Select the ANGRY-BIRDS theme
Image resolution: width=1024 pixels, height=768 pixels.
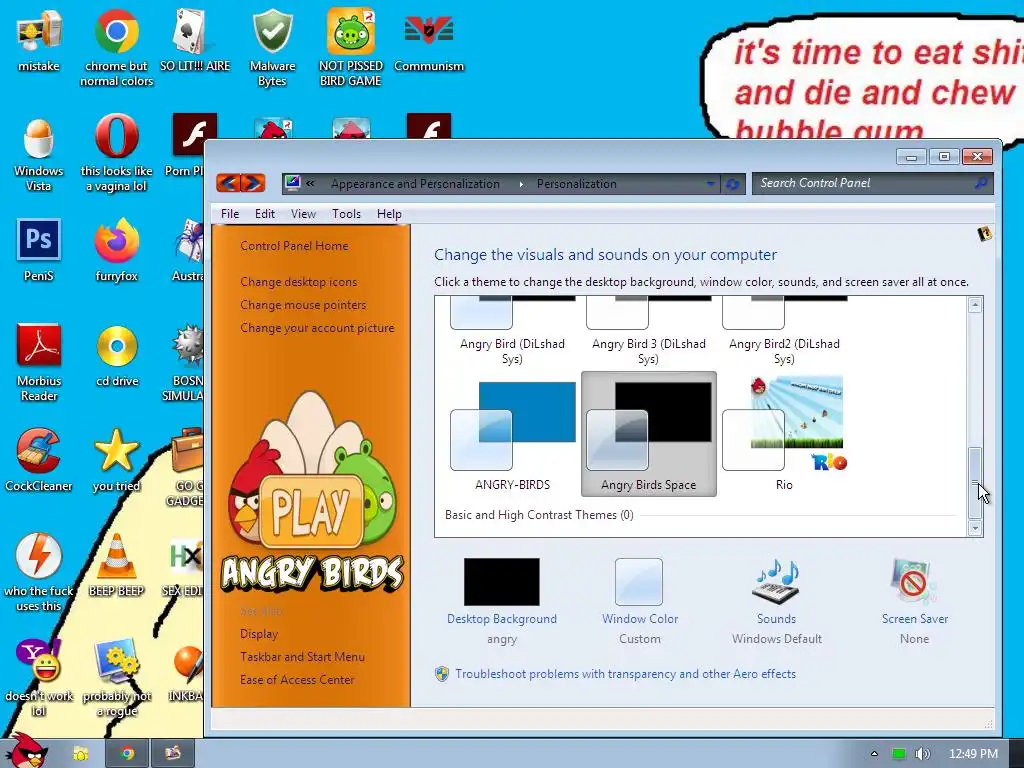click(x=513, y=434)
